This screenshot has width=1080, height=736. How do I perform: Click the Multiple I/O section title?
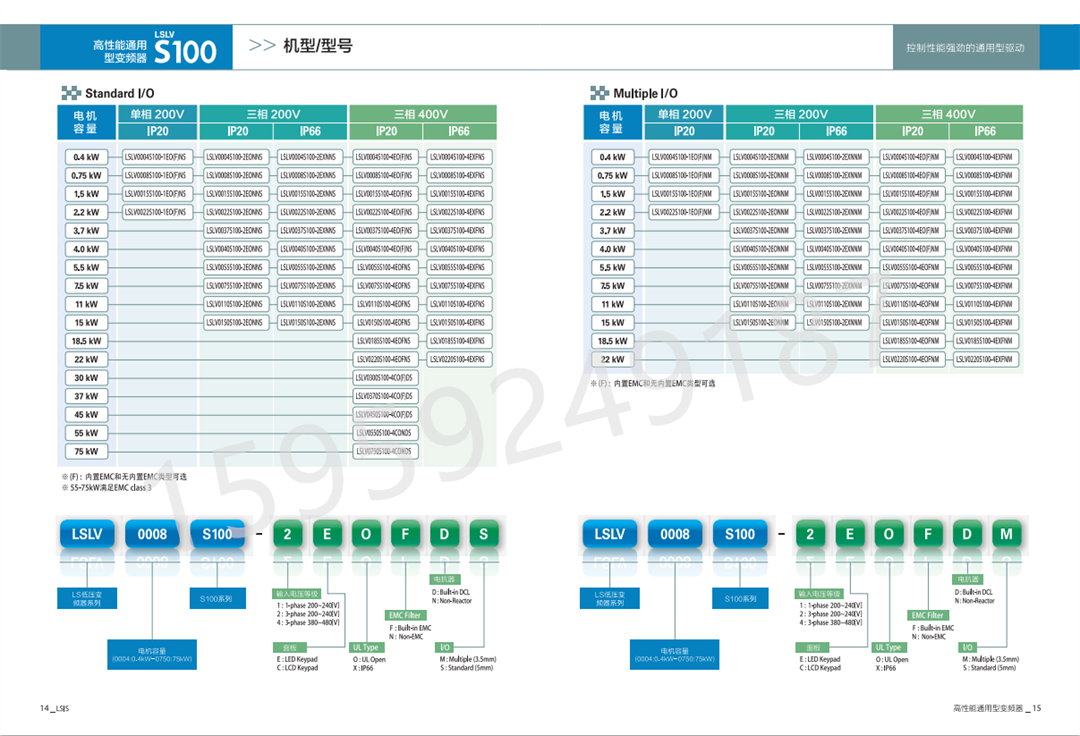(x=645, y=93)
